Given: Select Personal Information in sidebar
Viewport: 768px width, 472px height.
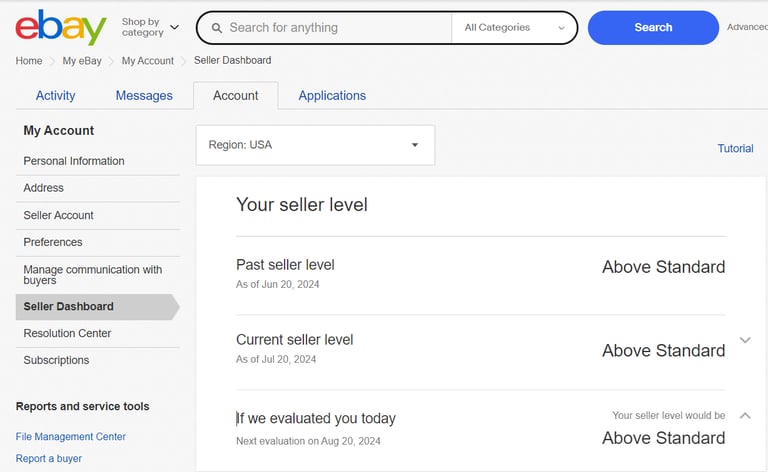Looking at the screenshot, I should [x=74, y=161].
